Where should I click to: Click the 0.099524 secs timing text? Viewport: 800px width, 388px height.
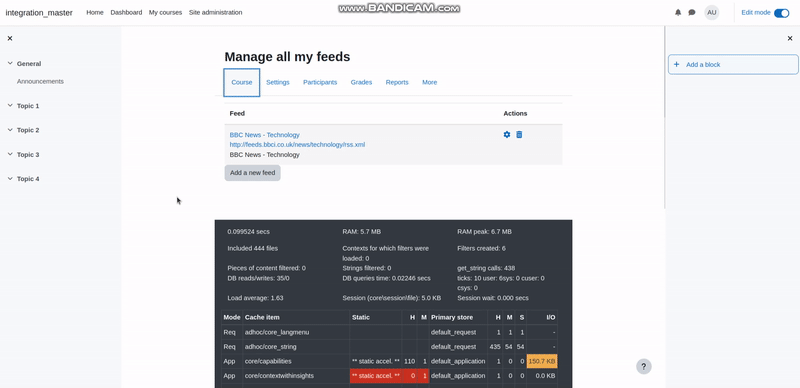[248, 232]
